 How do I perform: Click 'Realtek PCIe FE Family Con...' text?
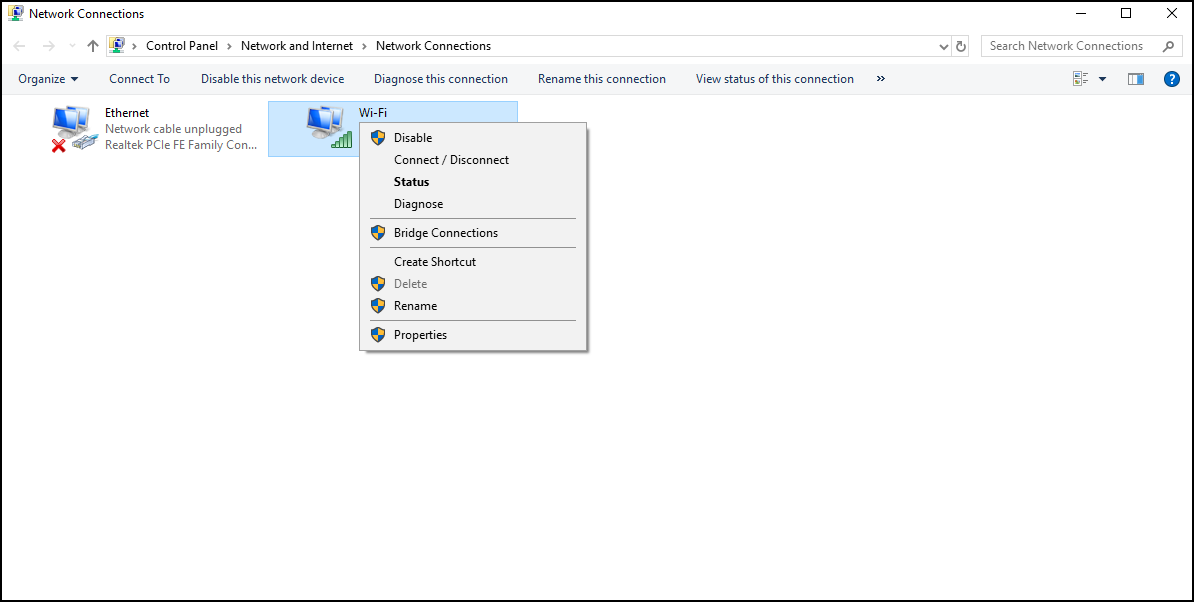[181, 145]
